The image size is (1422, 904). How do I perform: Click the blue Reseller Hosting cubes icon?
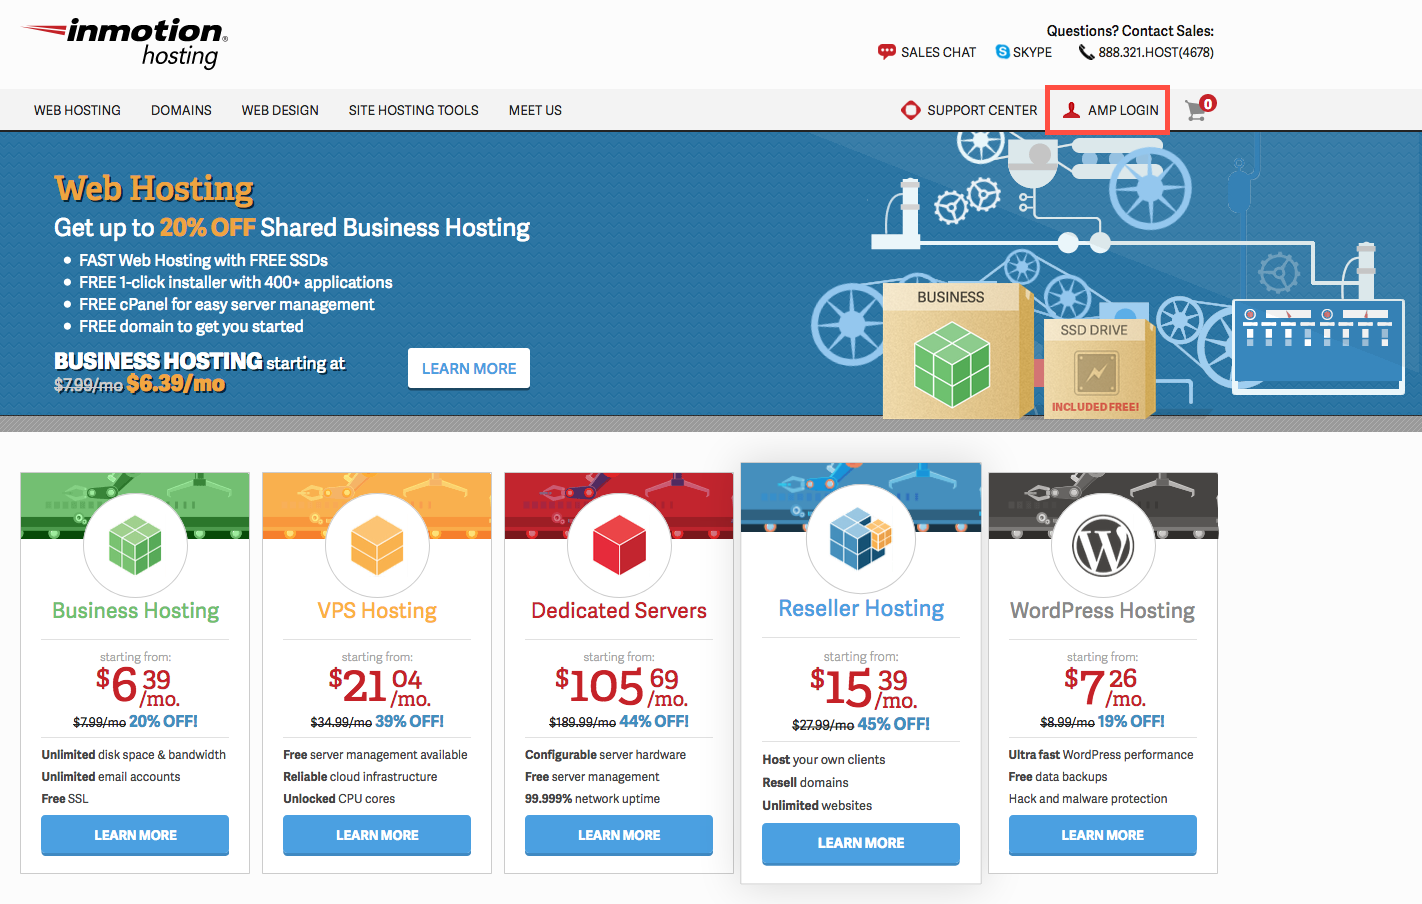coord(860,537)
